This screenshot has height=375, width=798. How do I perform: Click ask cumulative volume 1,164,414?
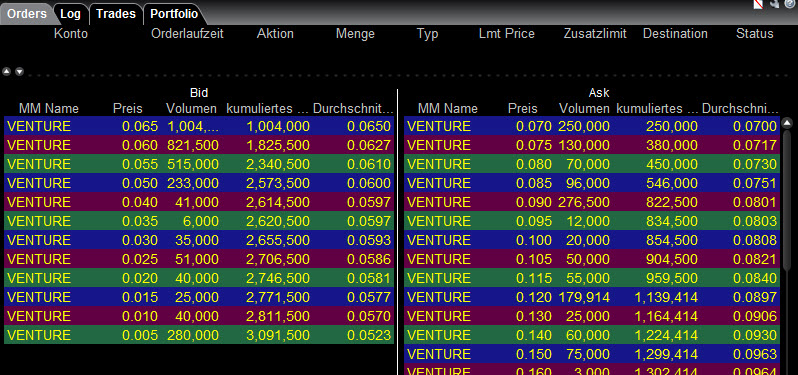point(666,316)
